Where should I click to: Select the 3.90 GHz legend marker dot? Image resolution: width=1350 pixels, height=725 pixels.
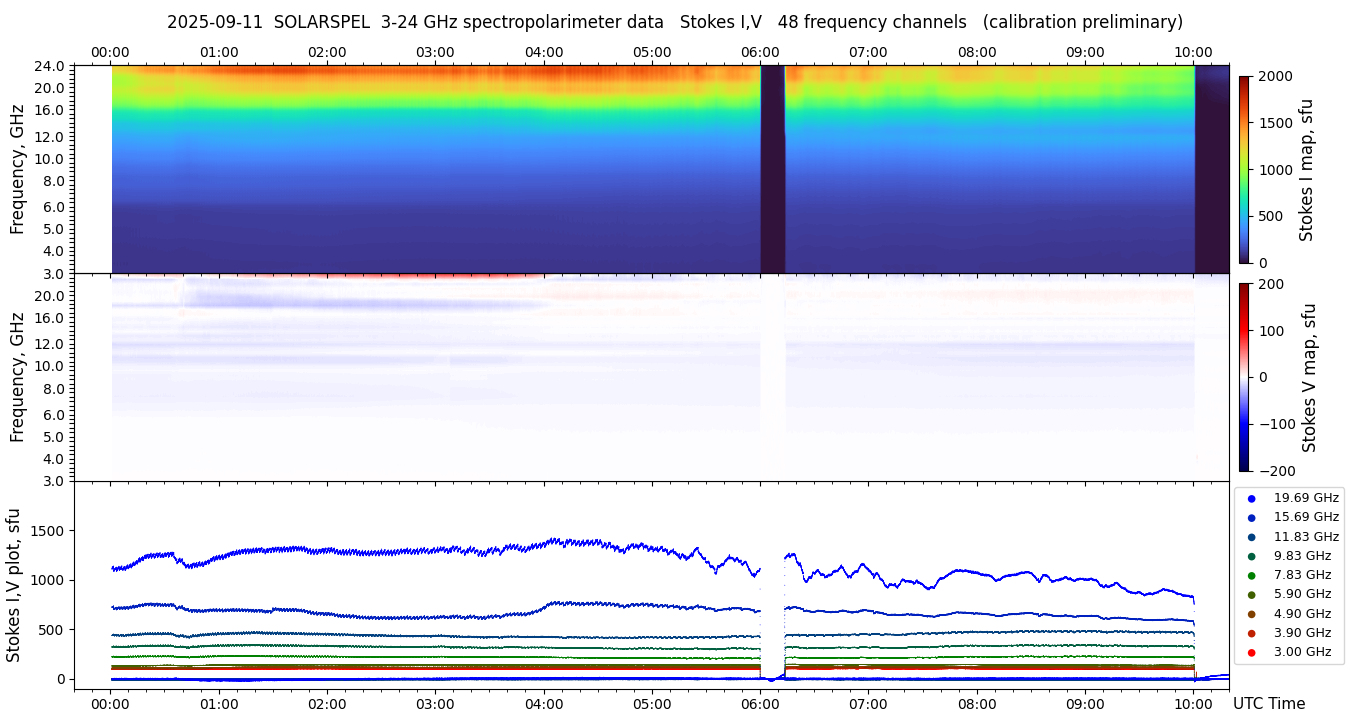pyautogui.click(x=1251, y=633)
